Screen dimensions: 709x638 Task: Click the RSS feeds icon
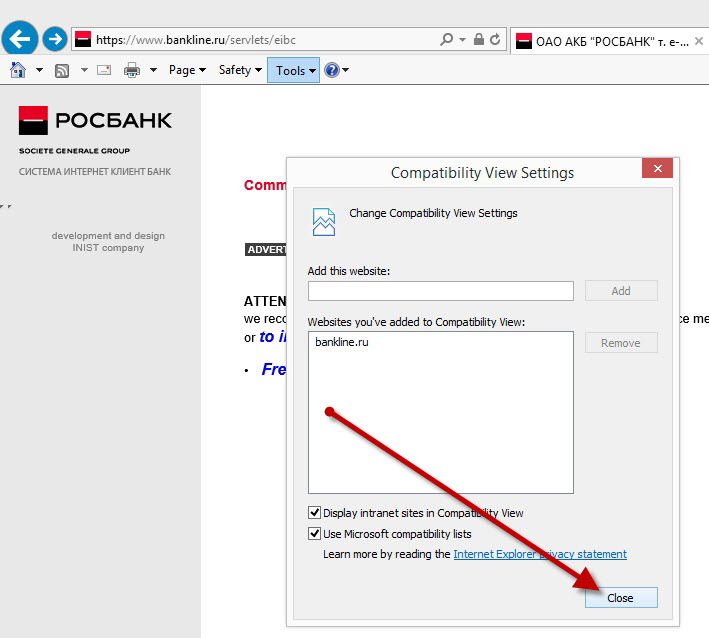(62, 71)
